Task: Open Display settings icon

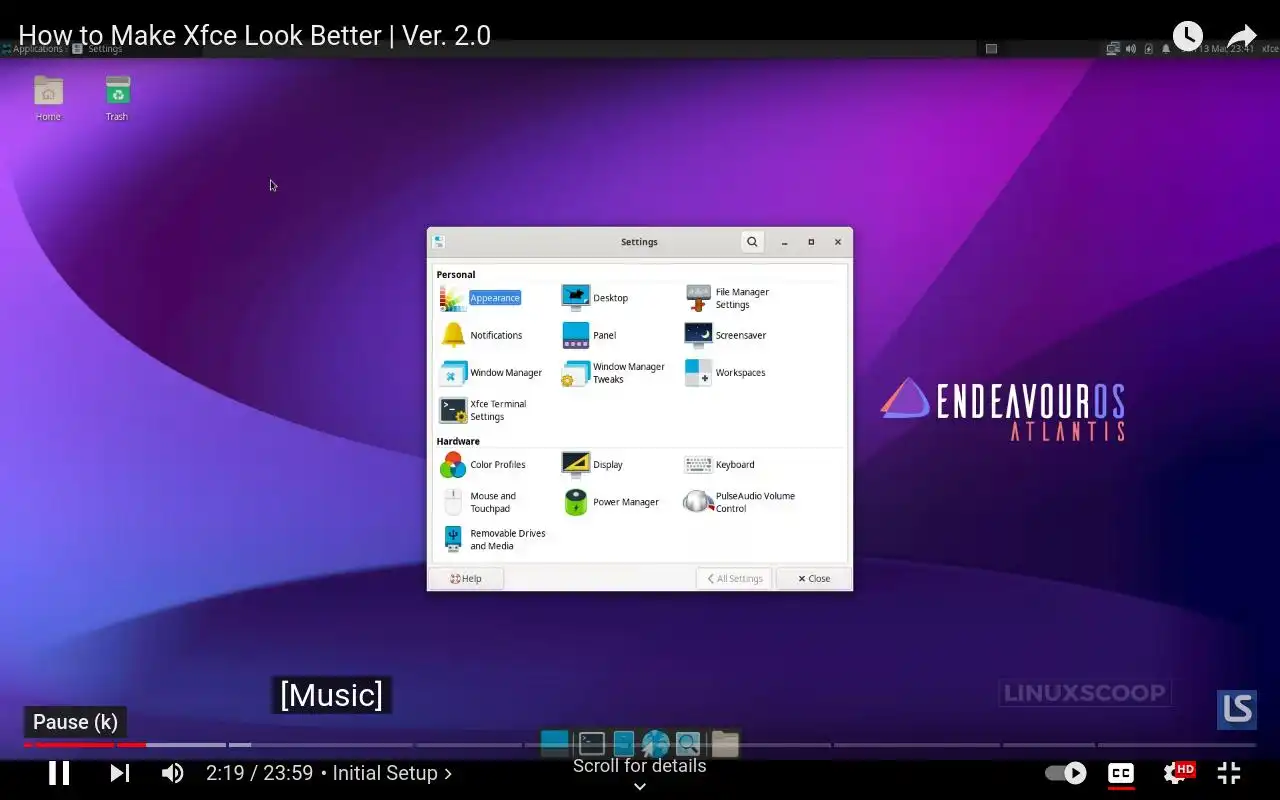Action: pyautogui.click(x=576, y=465)
